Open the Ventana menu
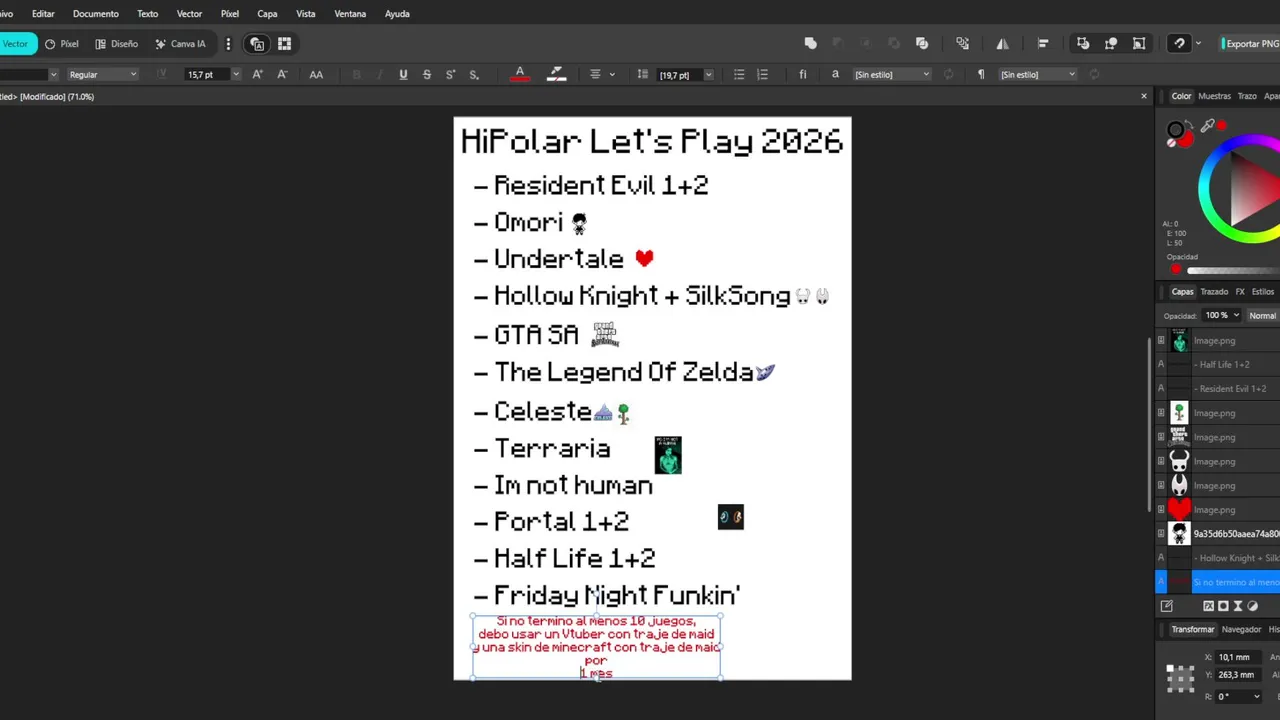 (x=350, y=14)
